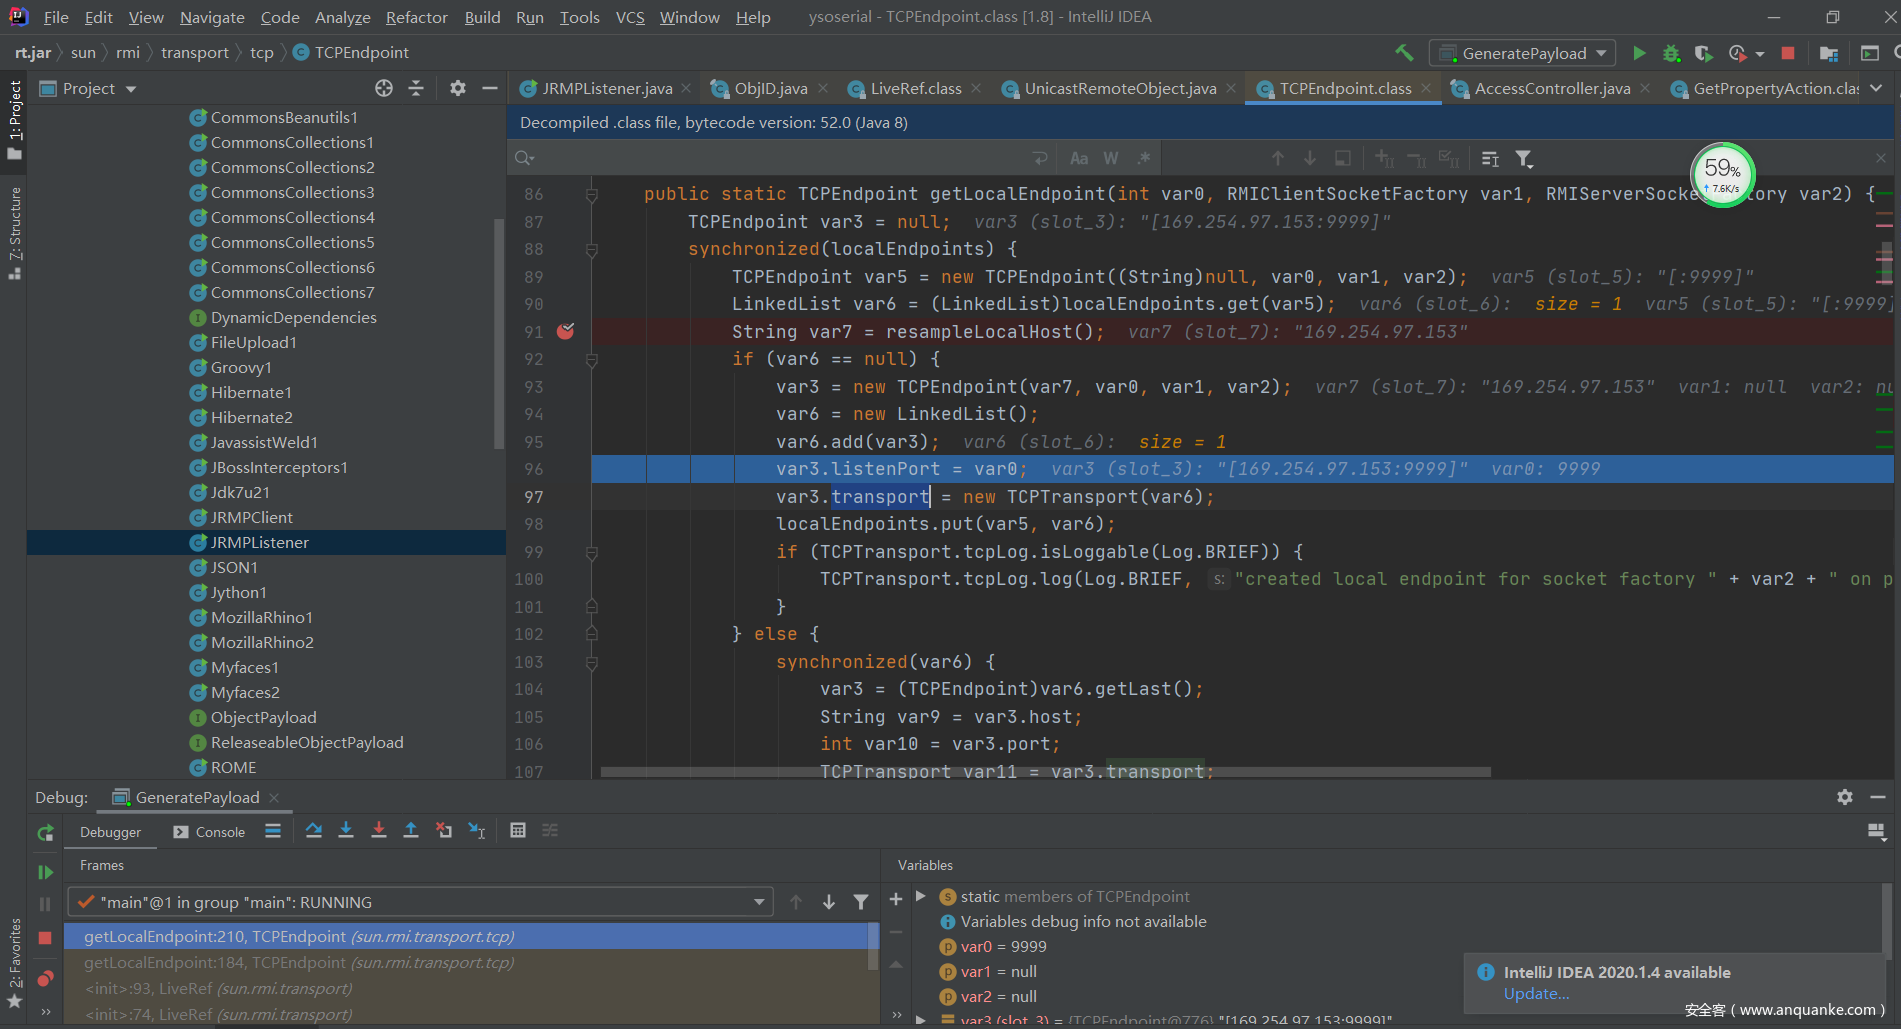1901x1029 pixels.
Task: Resume program using the green play icon
Action: tap(45, 872)
